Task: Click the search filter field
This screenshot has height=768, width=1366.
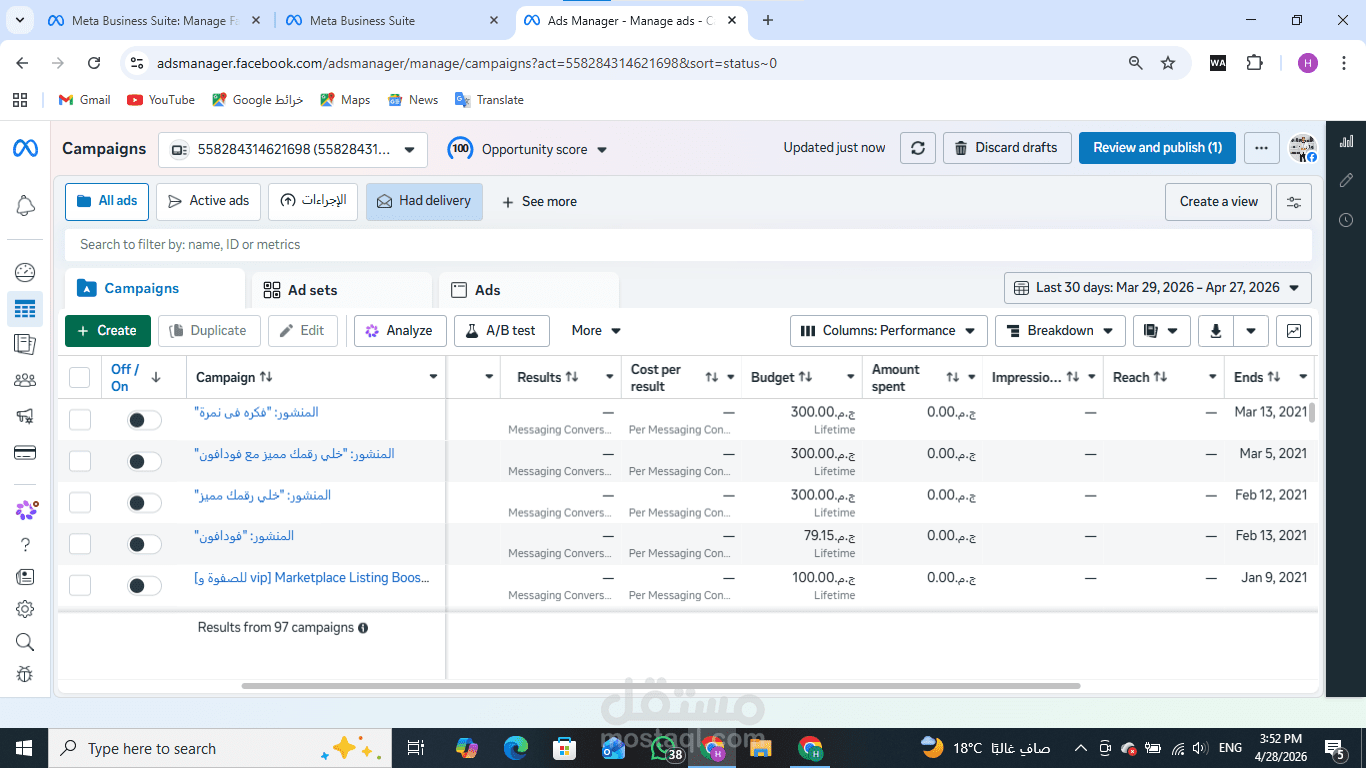Action: pos(688,244)
